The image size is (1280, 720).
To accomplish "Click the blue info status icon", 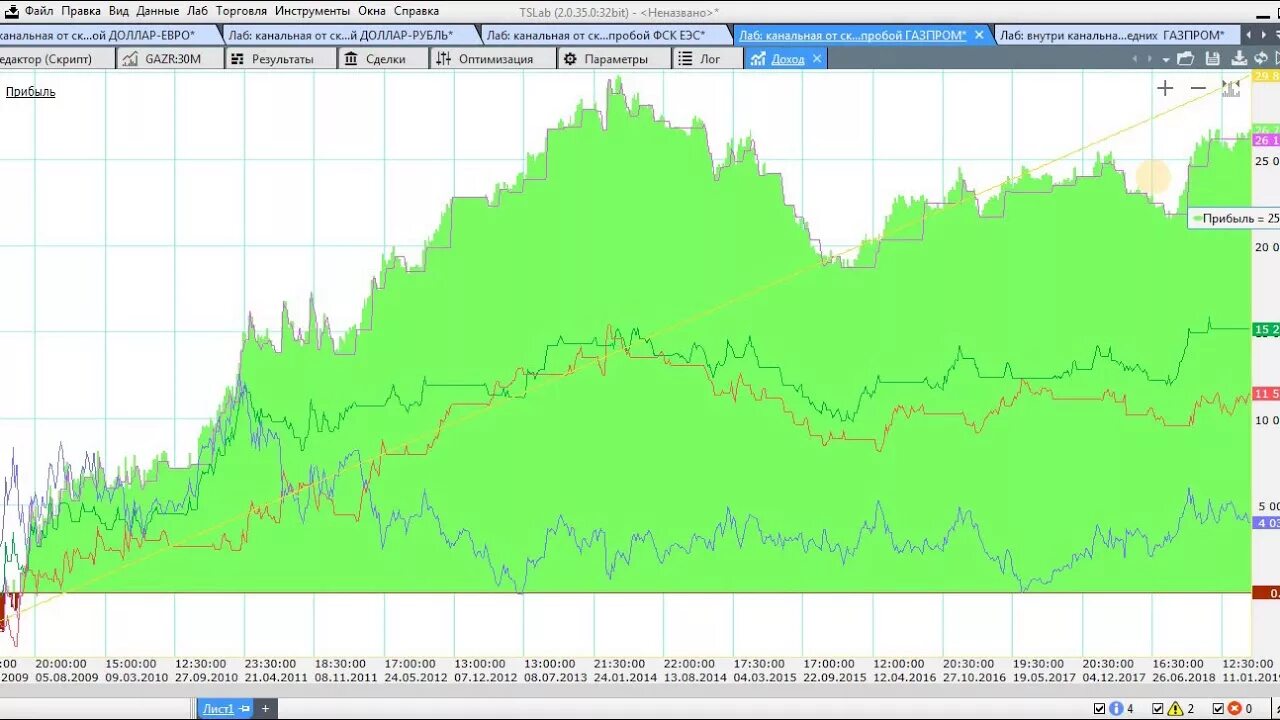I will pyautogui.click(x=1116, y=709).
